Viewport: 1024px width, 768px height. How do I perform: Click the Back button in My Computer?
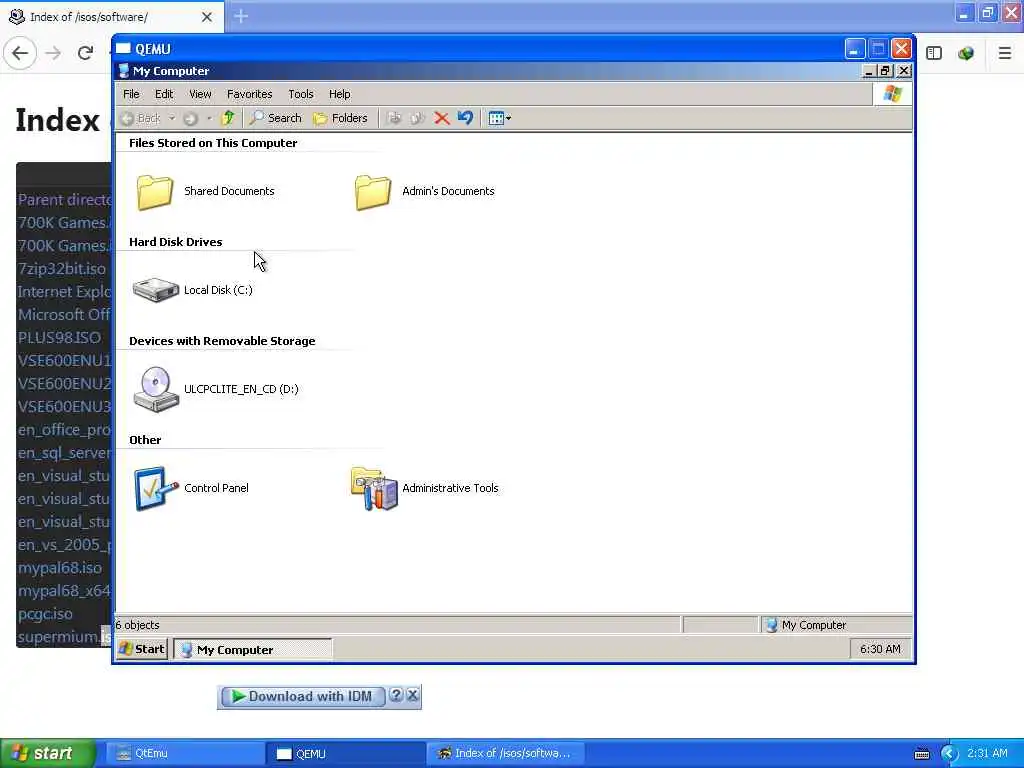click(141, 118)
